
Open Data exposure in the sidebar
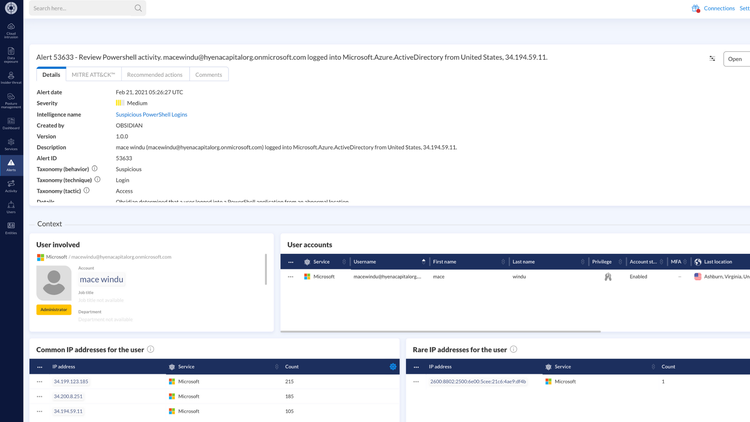click(x=11, y=55)
